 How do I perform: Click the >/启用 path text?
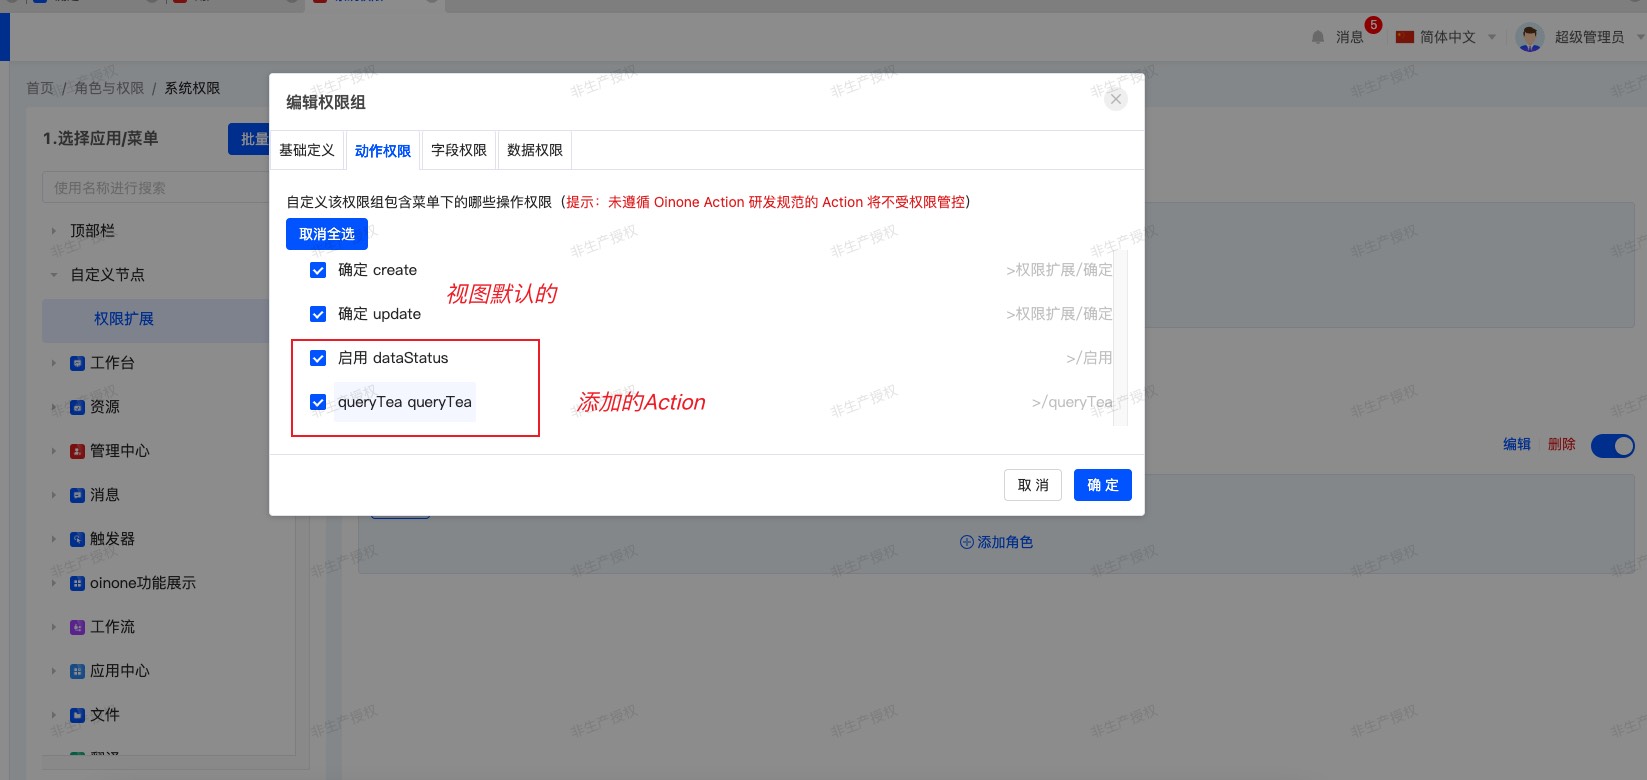[1089, 358]
